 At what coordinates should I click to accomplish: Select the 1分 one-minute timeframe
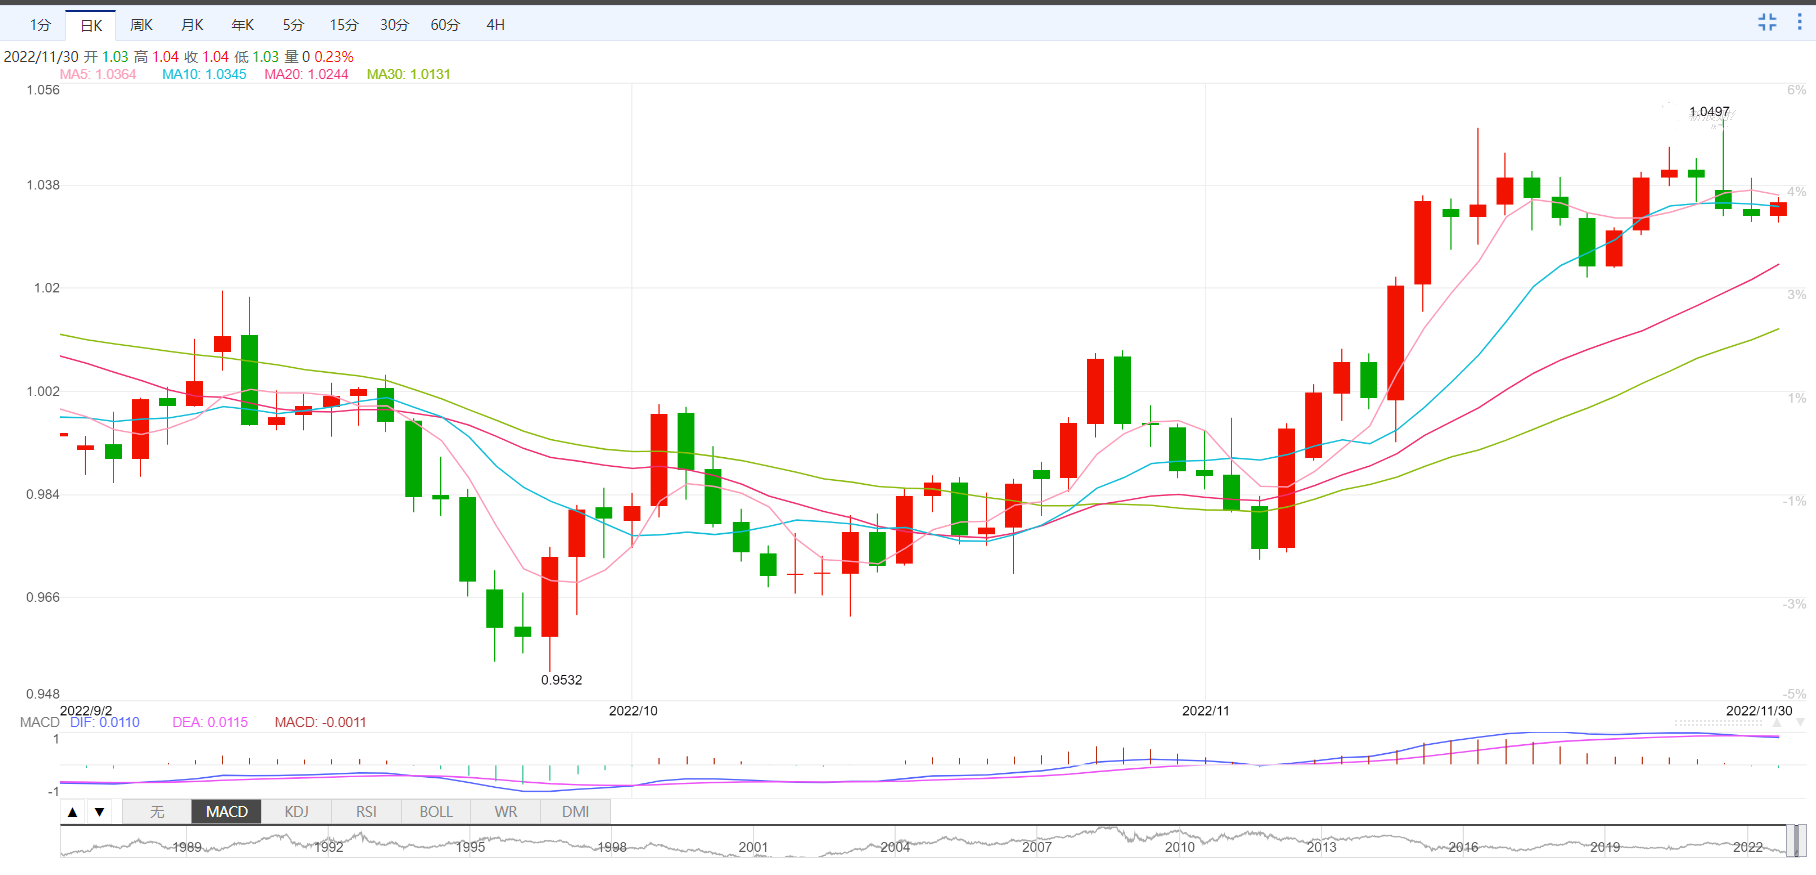40,25
